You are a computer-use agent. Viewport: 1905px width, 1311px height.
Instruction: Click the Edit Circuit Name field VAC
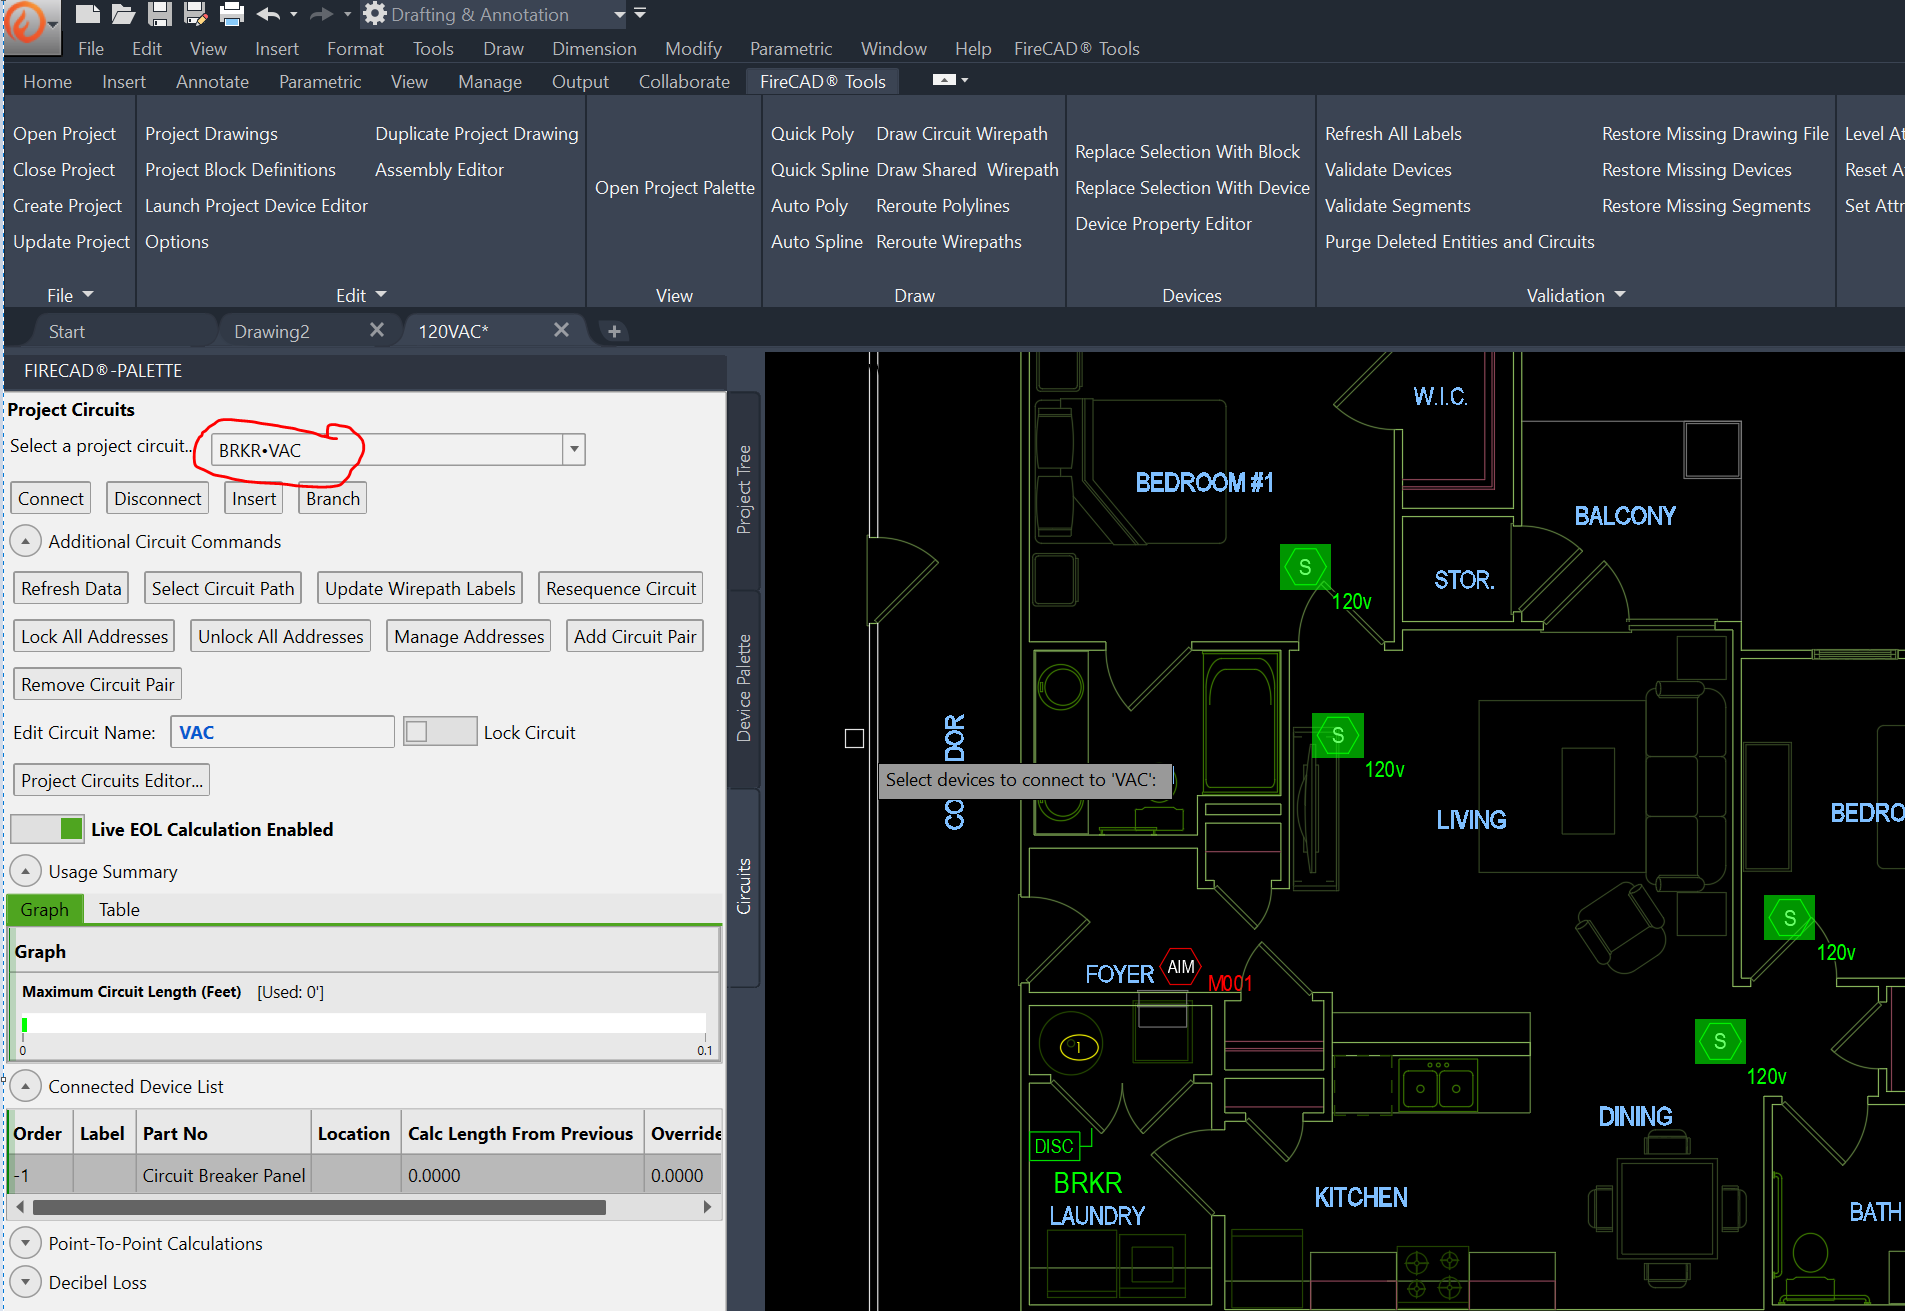(x=283, y=732)
